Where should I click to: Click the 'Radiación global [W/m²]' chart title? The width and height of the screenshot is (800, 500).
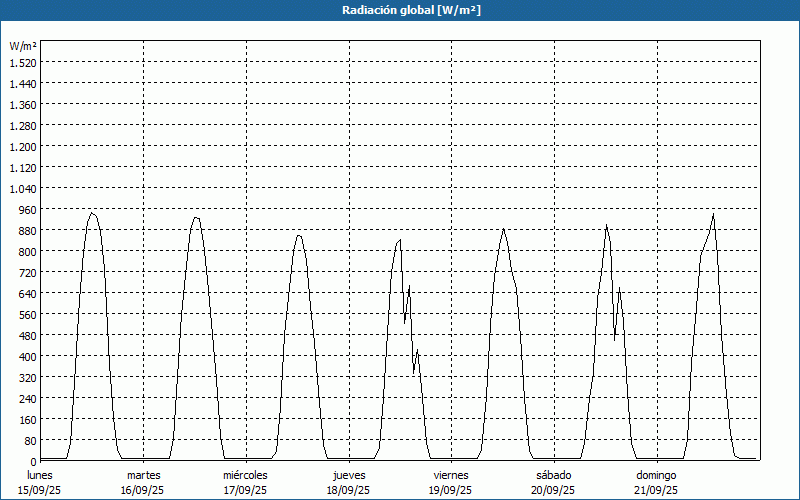pos(411,10)
